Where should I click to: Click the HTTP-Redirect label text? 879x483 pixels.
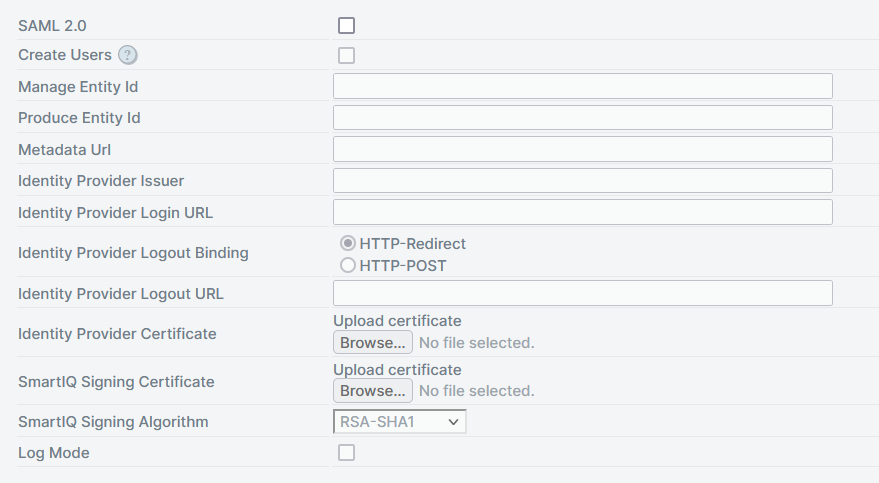click(x=413, y=244)
